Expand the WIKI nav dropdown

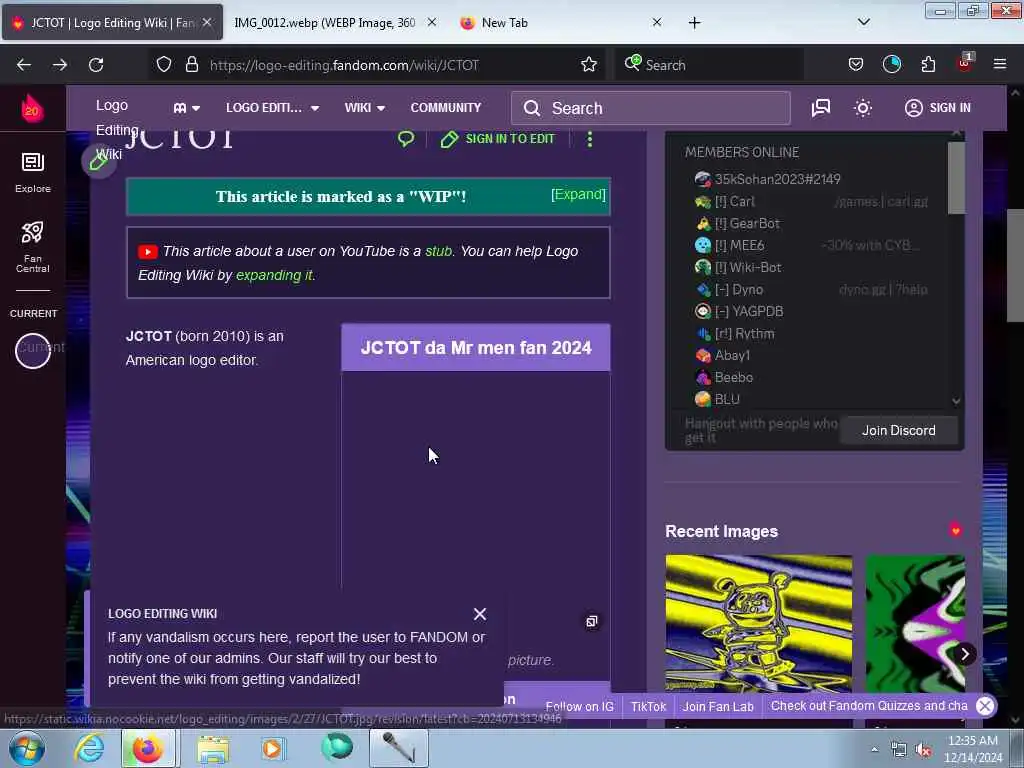pos(364,108)
